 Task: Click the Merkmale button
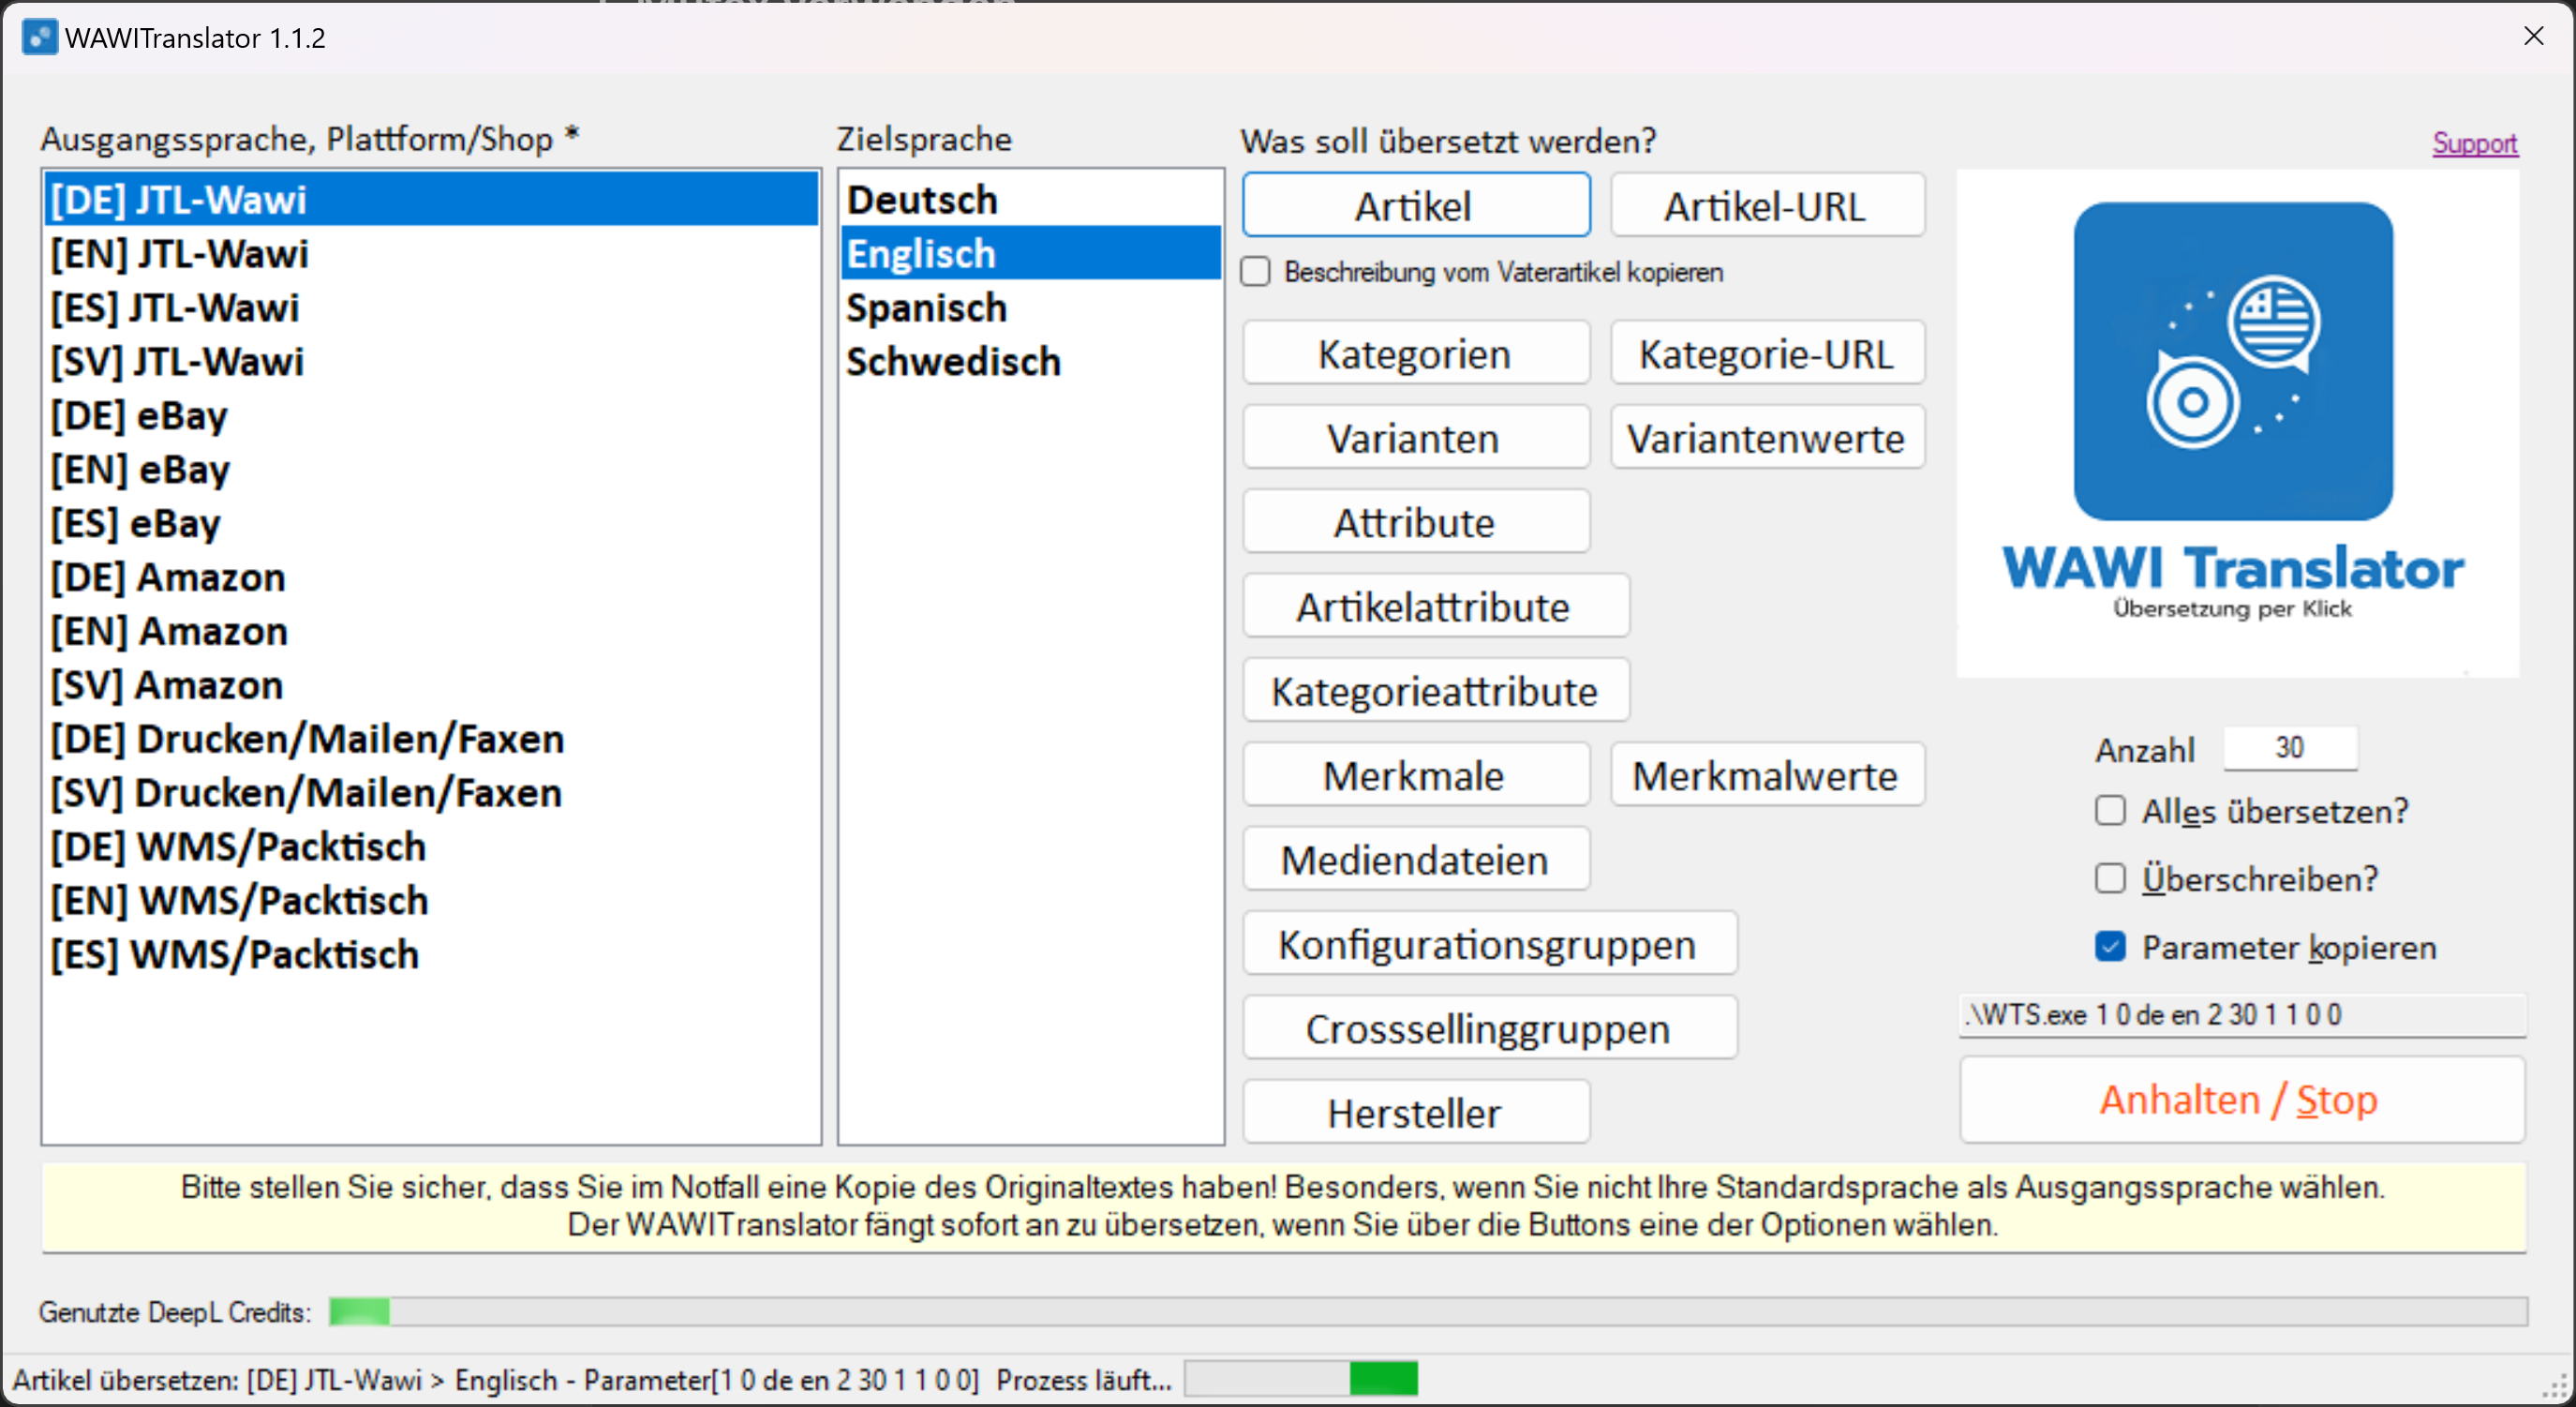pyautogui.click(x=1416, y=775)
